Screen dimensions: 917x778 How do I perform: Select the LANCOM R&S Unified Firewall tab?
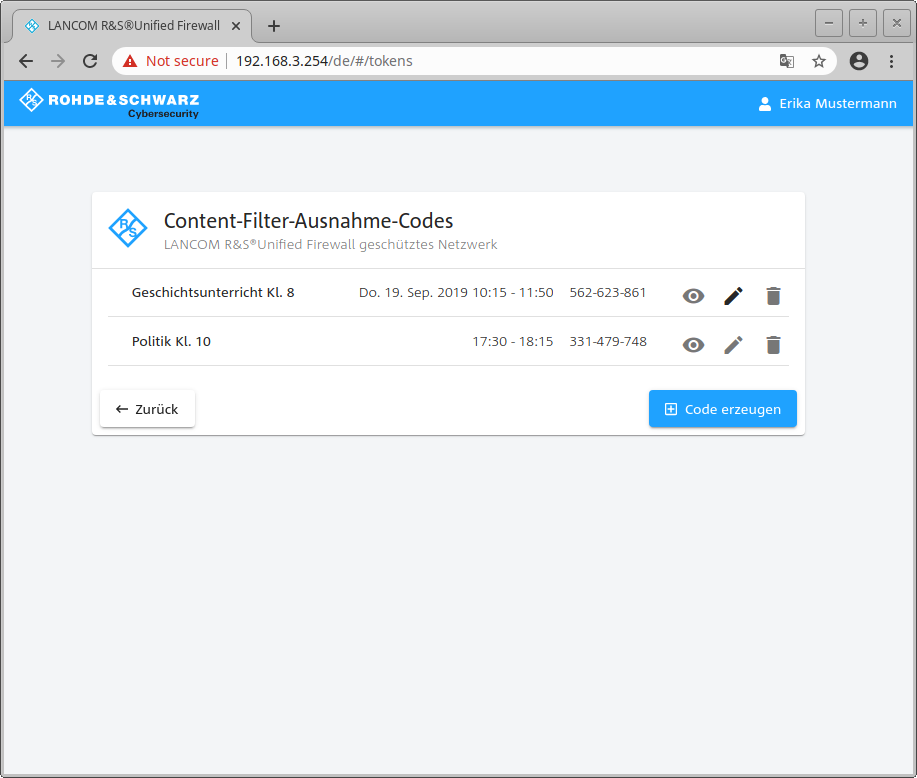pos(130,26)
